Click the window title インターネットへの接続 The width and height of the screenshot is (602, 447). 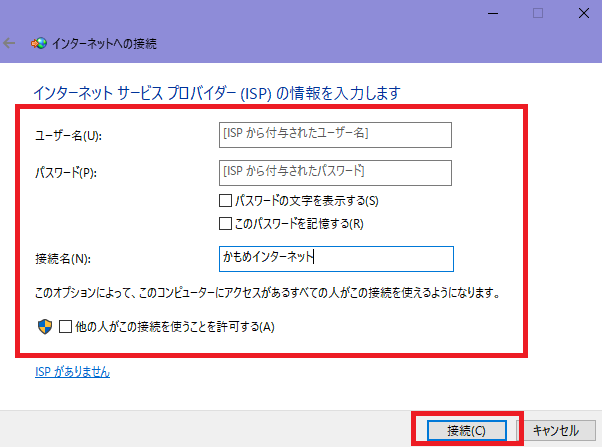point(104,43)
